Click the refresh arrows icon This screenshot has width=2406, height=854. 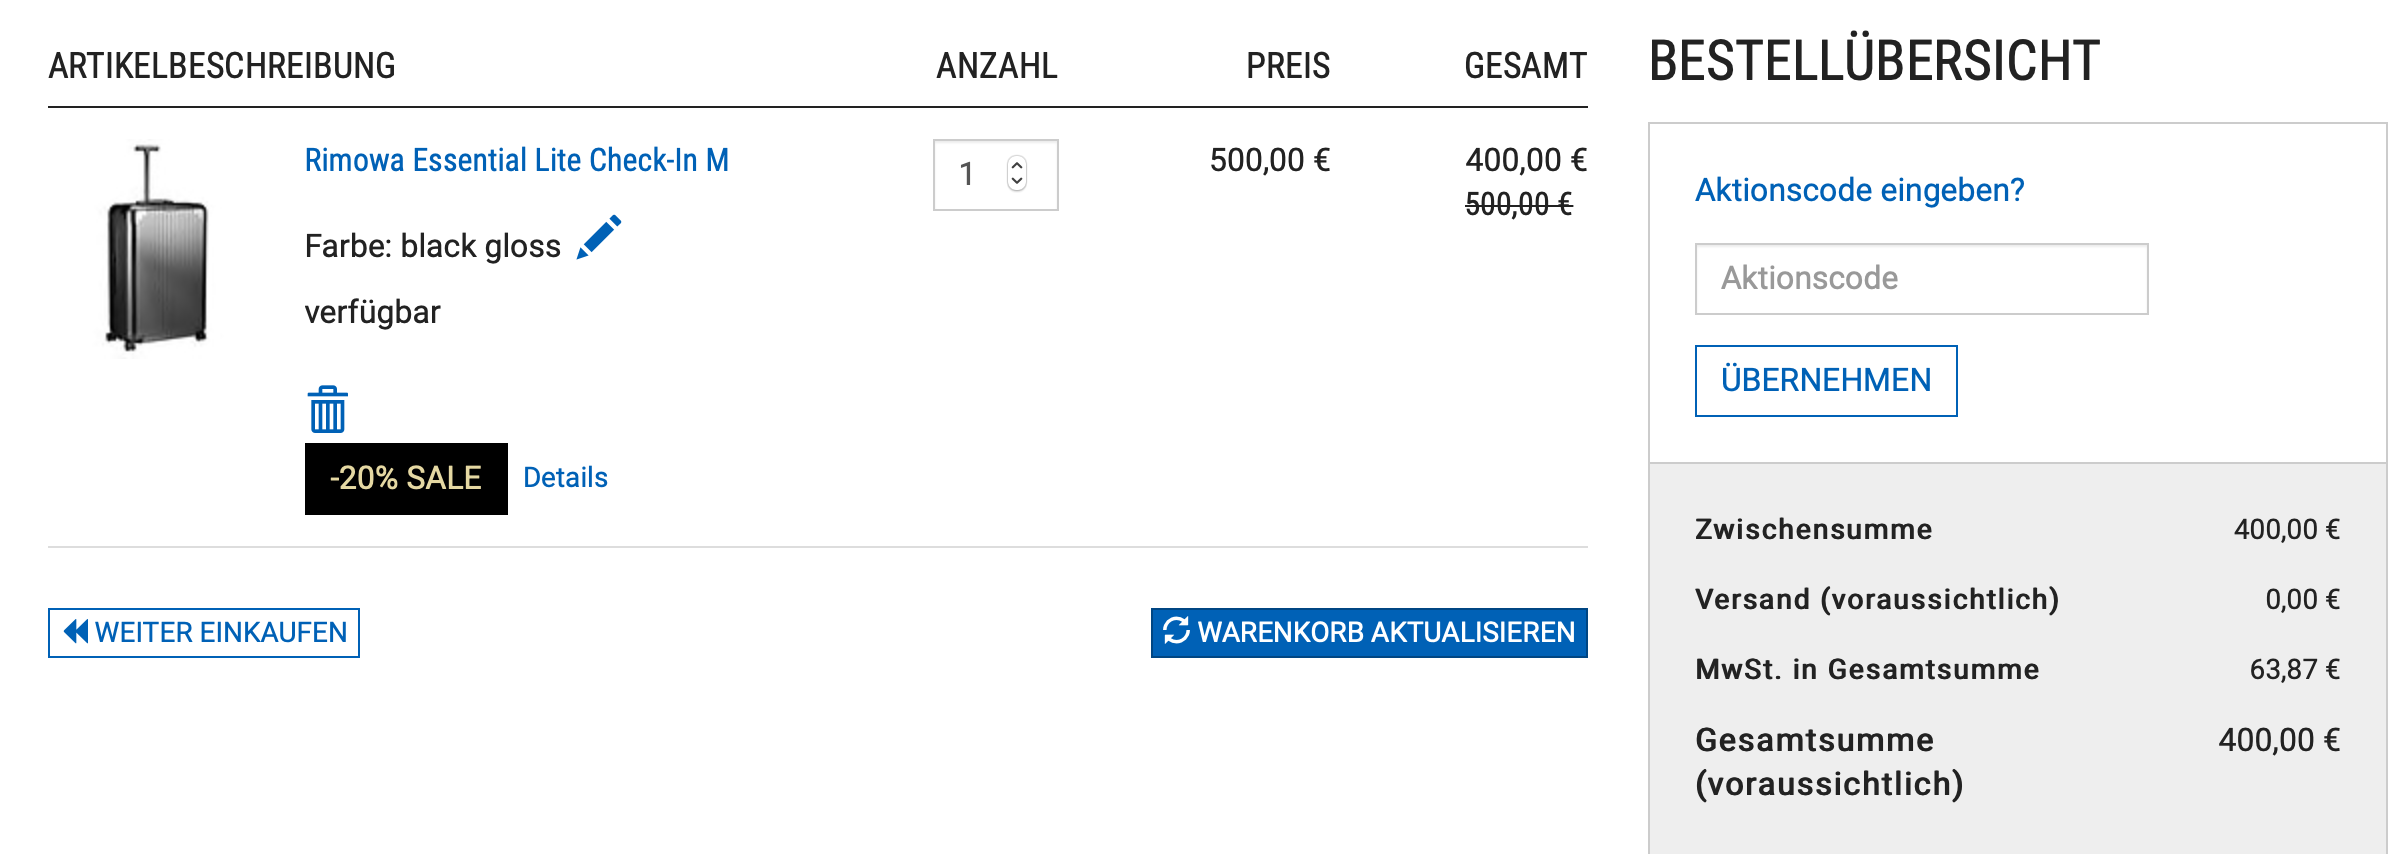[1176, 631]
